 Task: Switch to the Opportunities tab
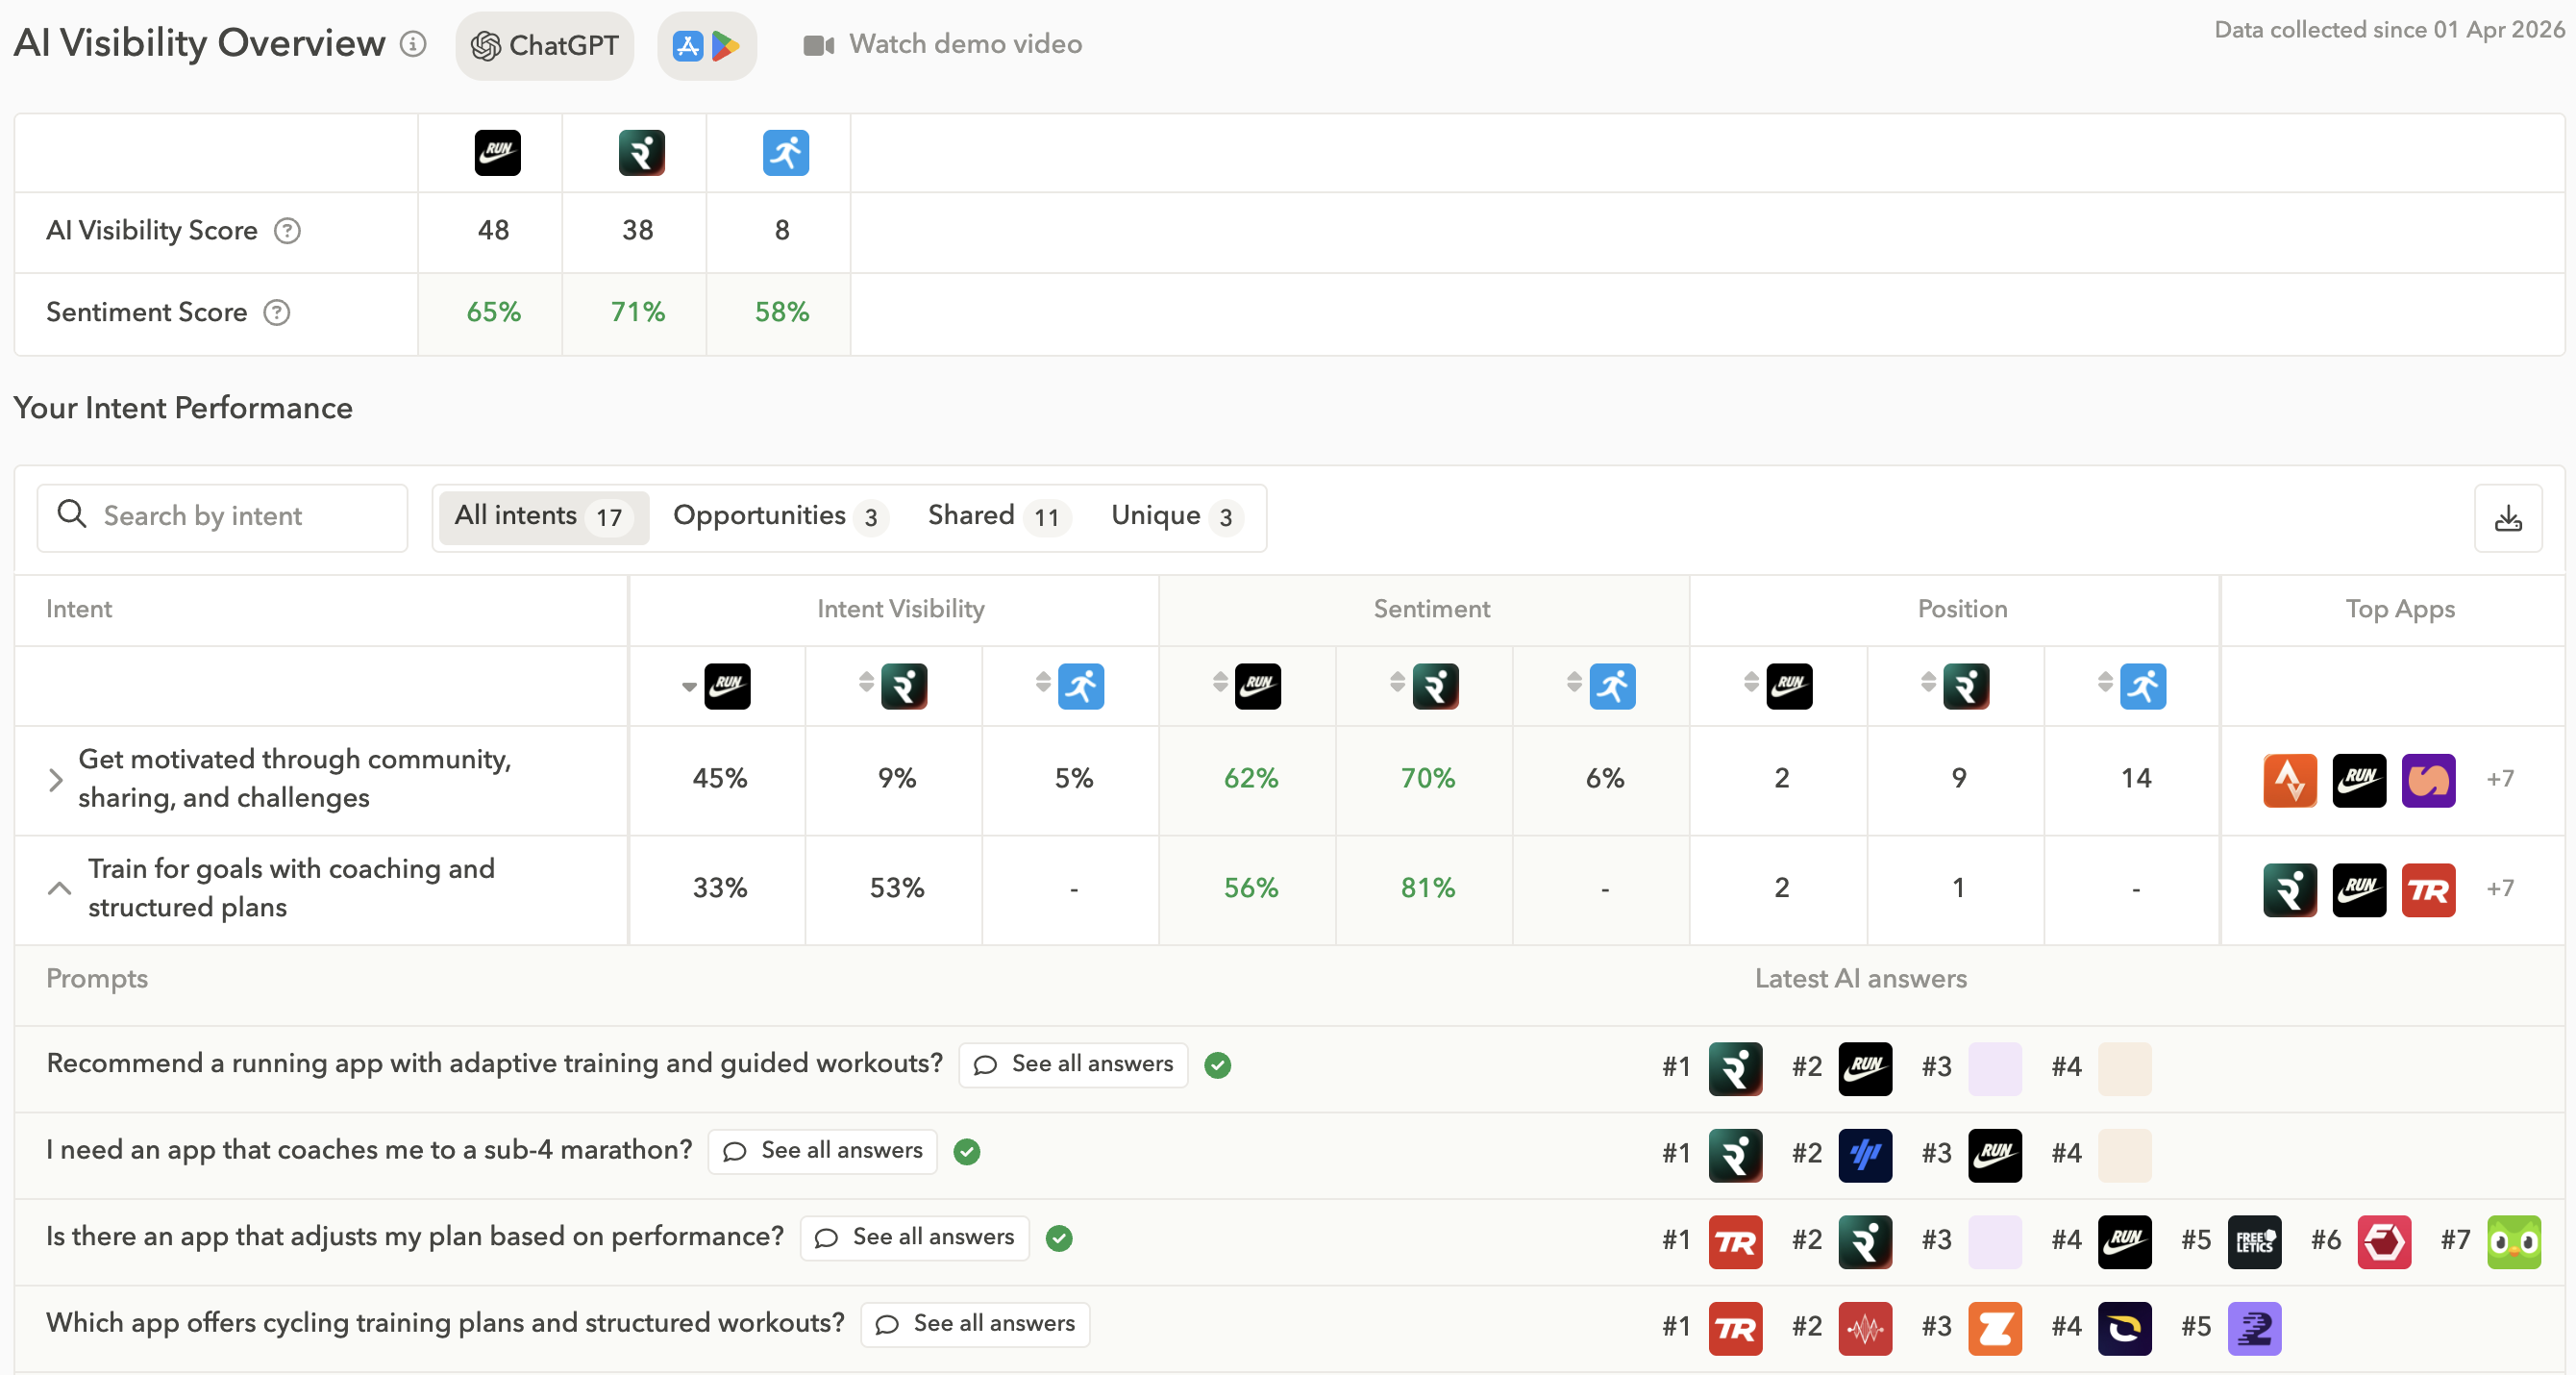point(780,517)
